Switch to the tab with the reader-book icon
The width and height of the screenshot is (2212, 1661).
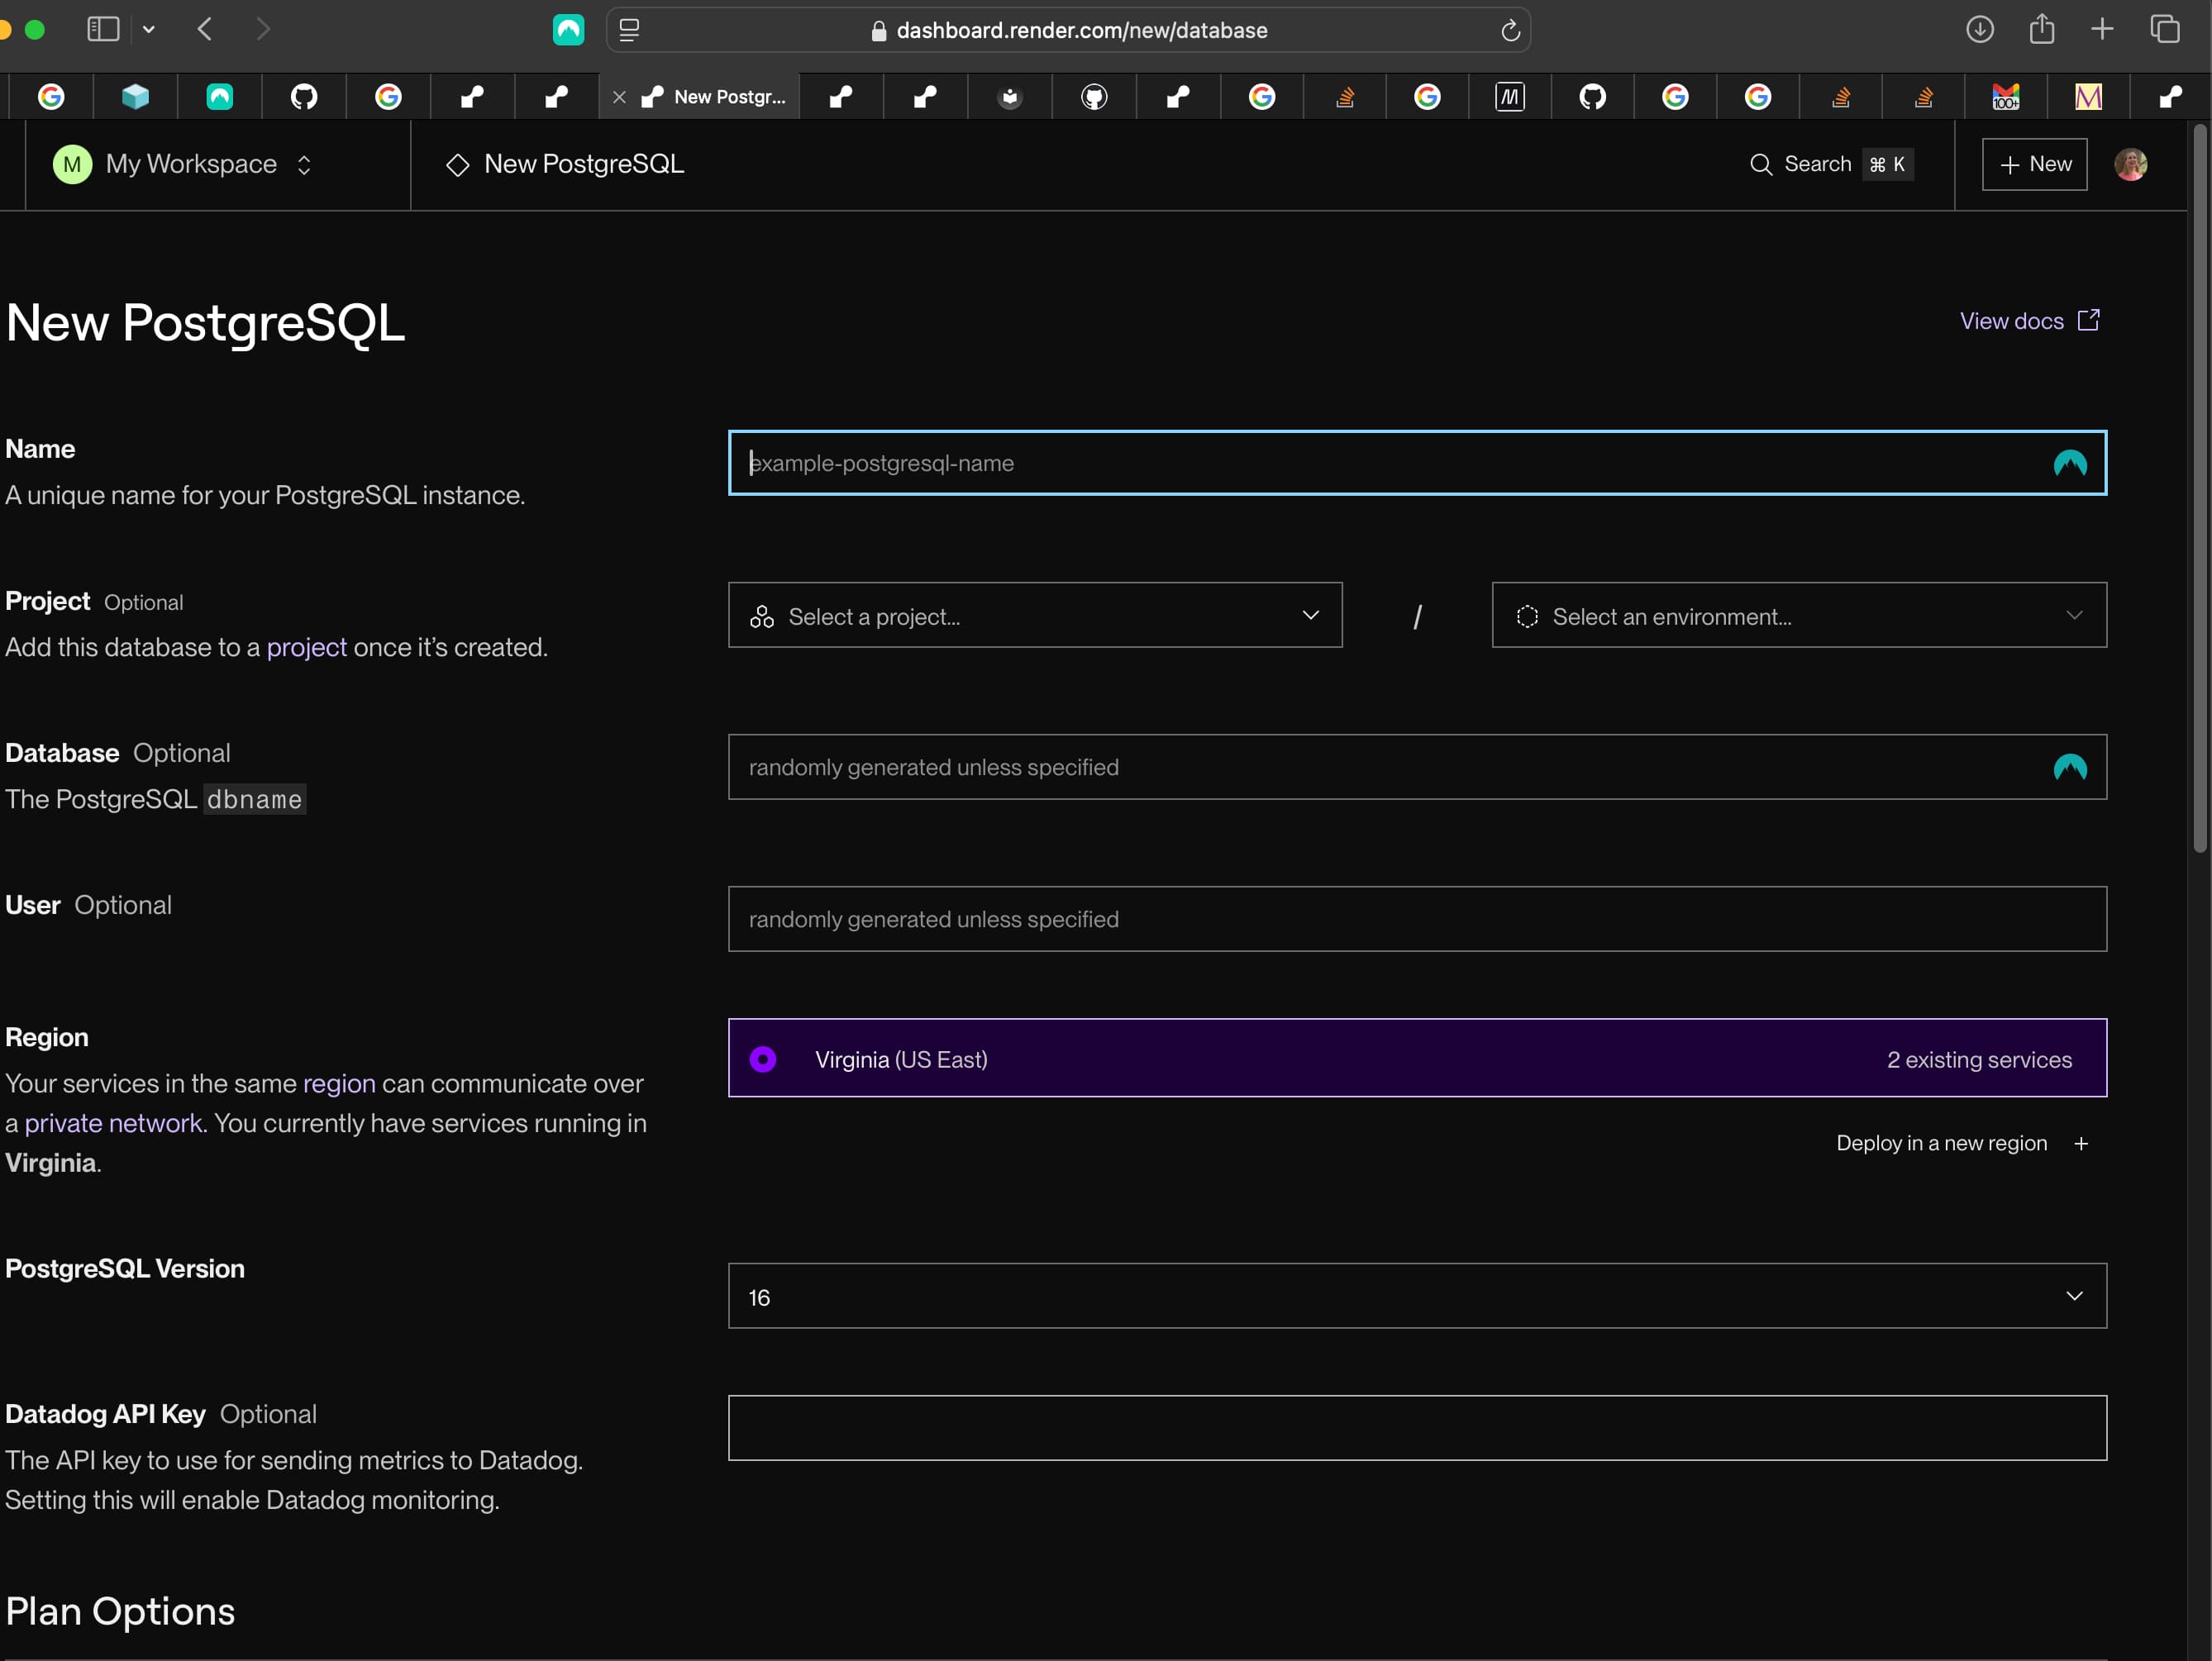(1010, 97)
